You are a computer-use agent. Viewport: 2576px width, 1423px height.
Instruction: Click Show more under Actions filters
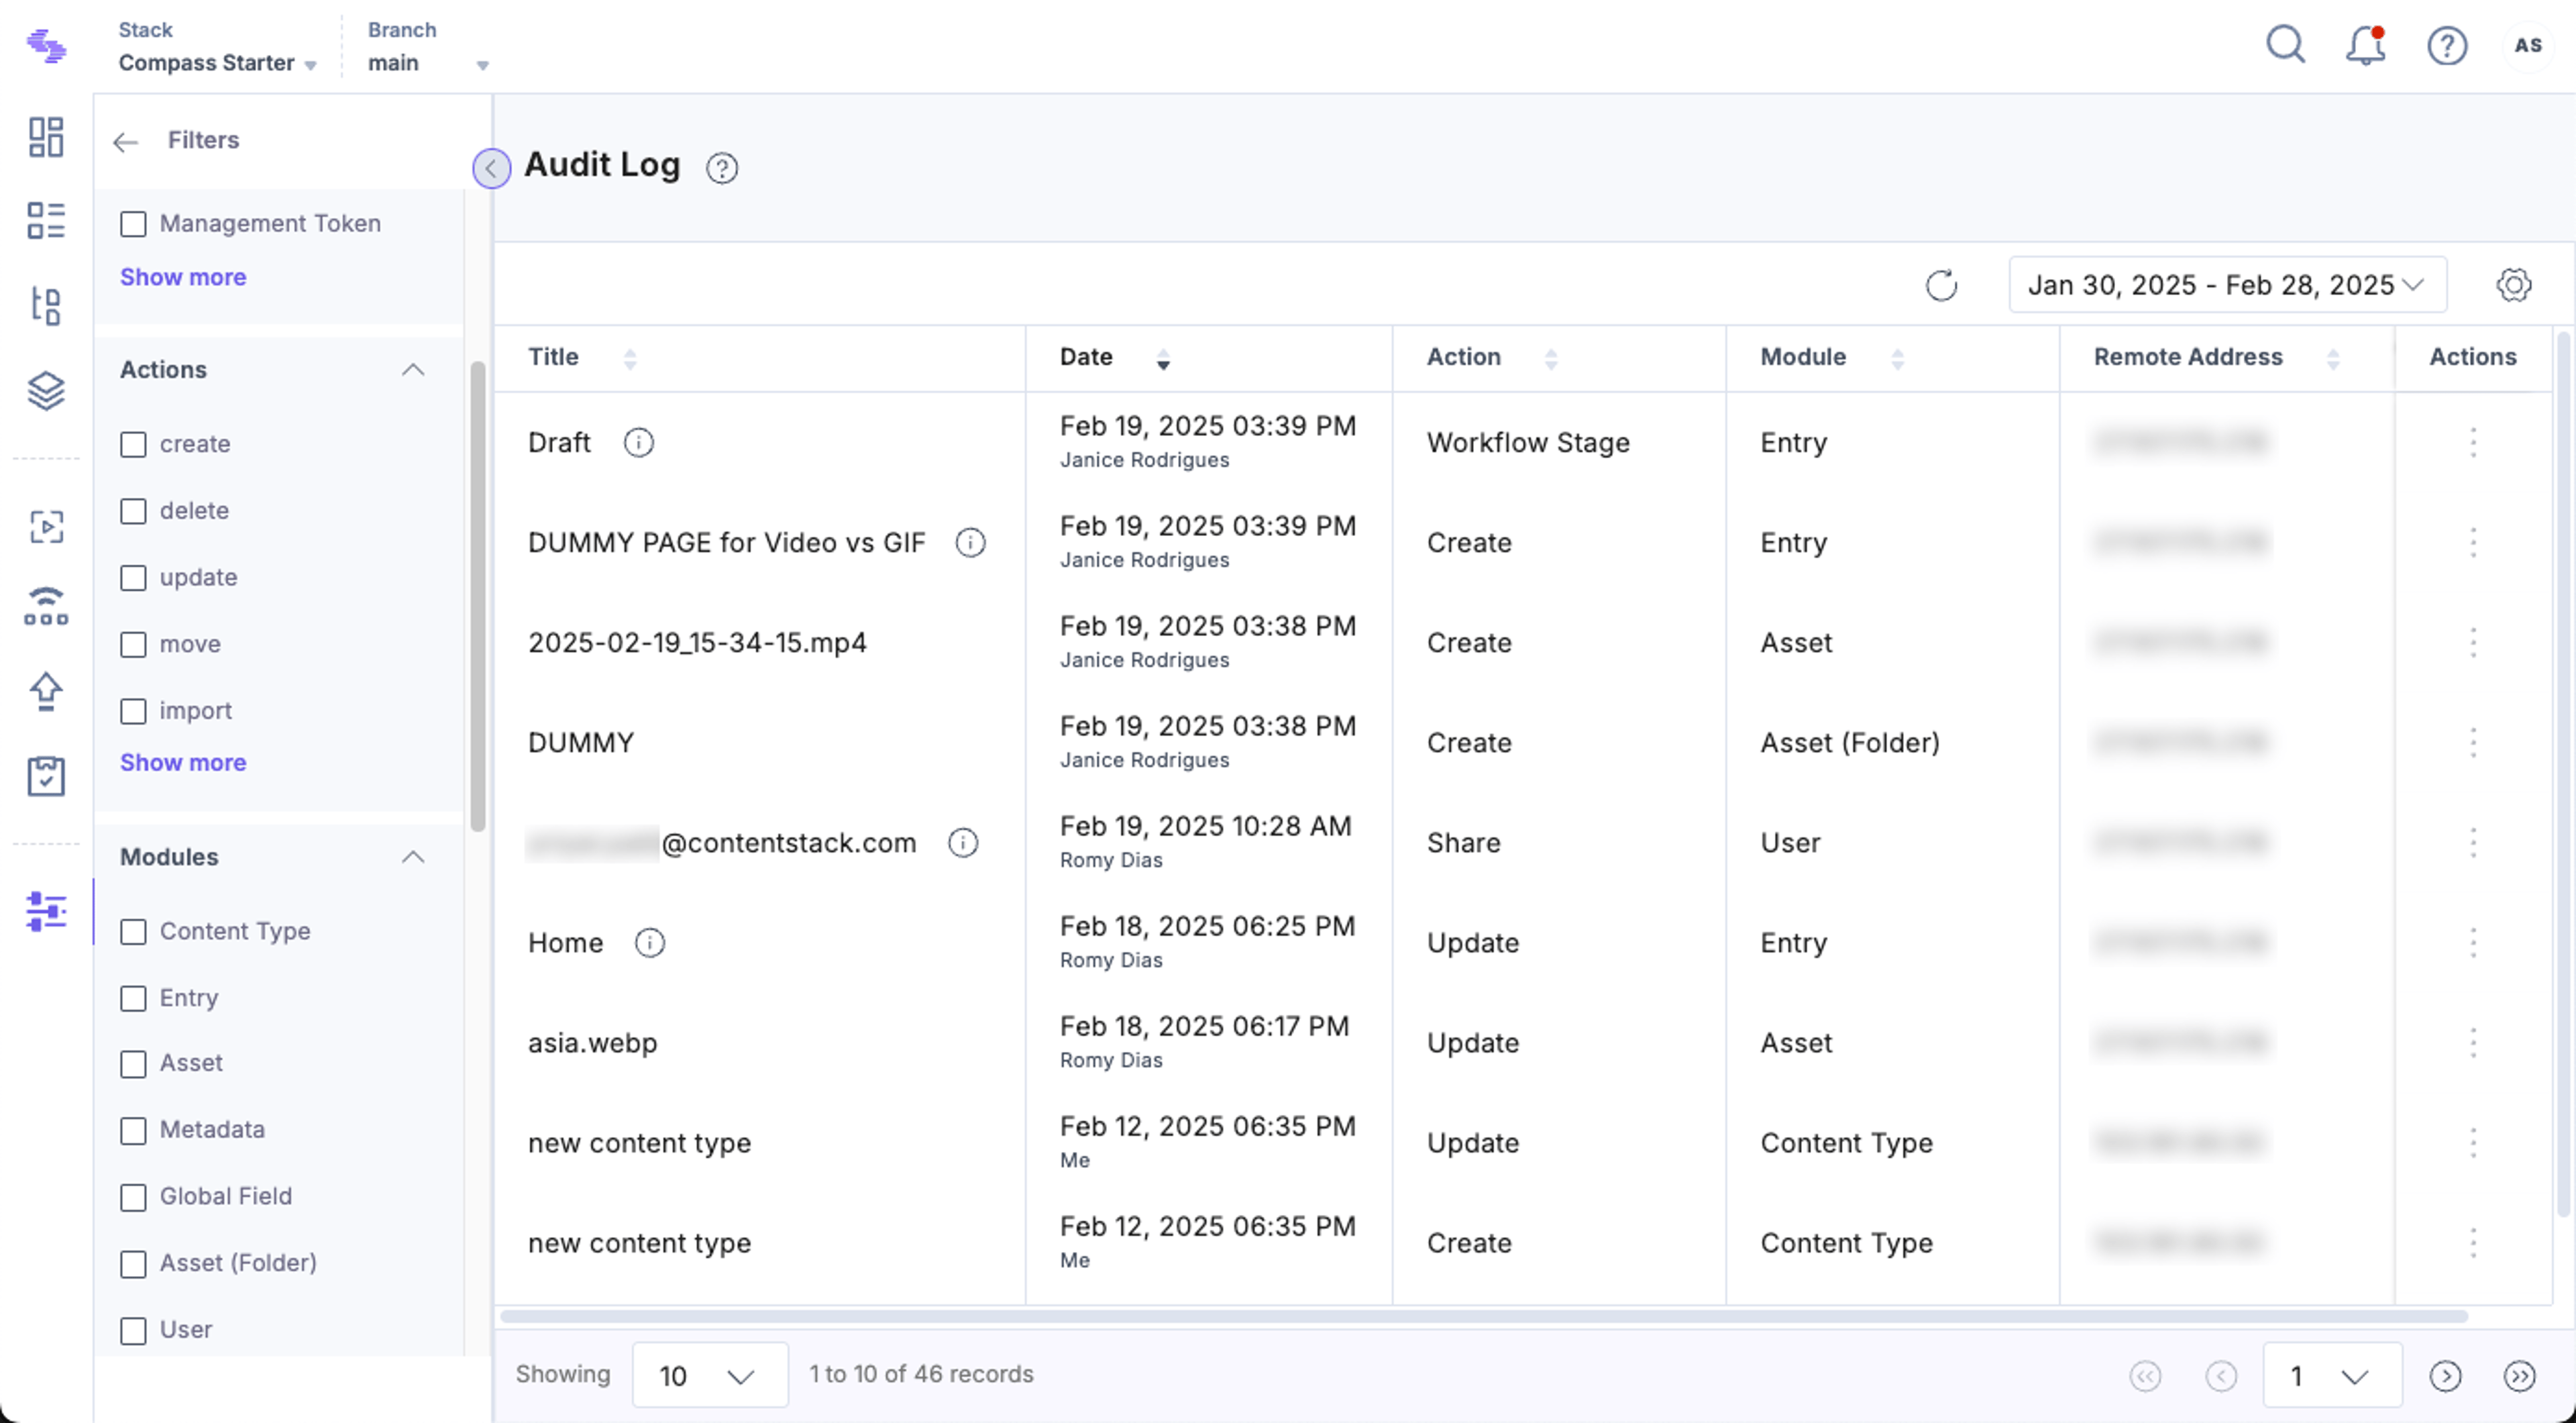pos(183,762)
